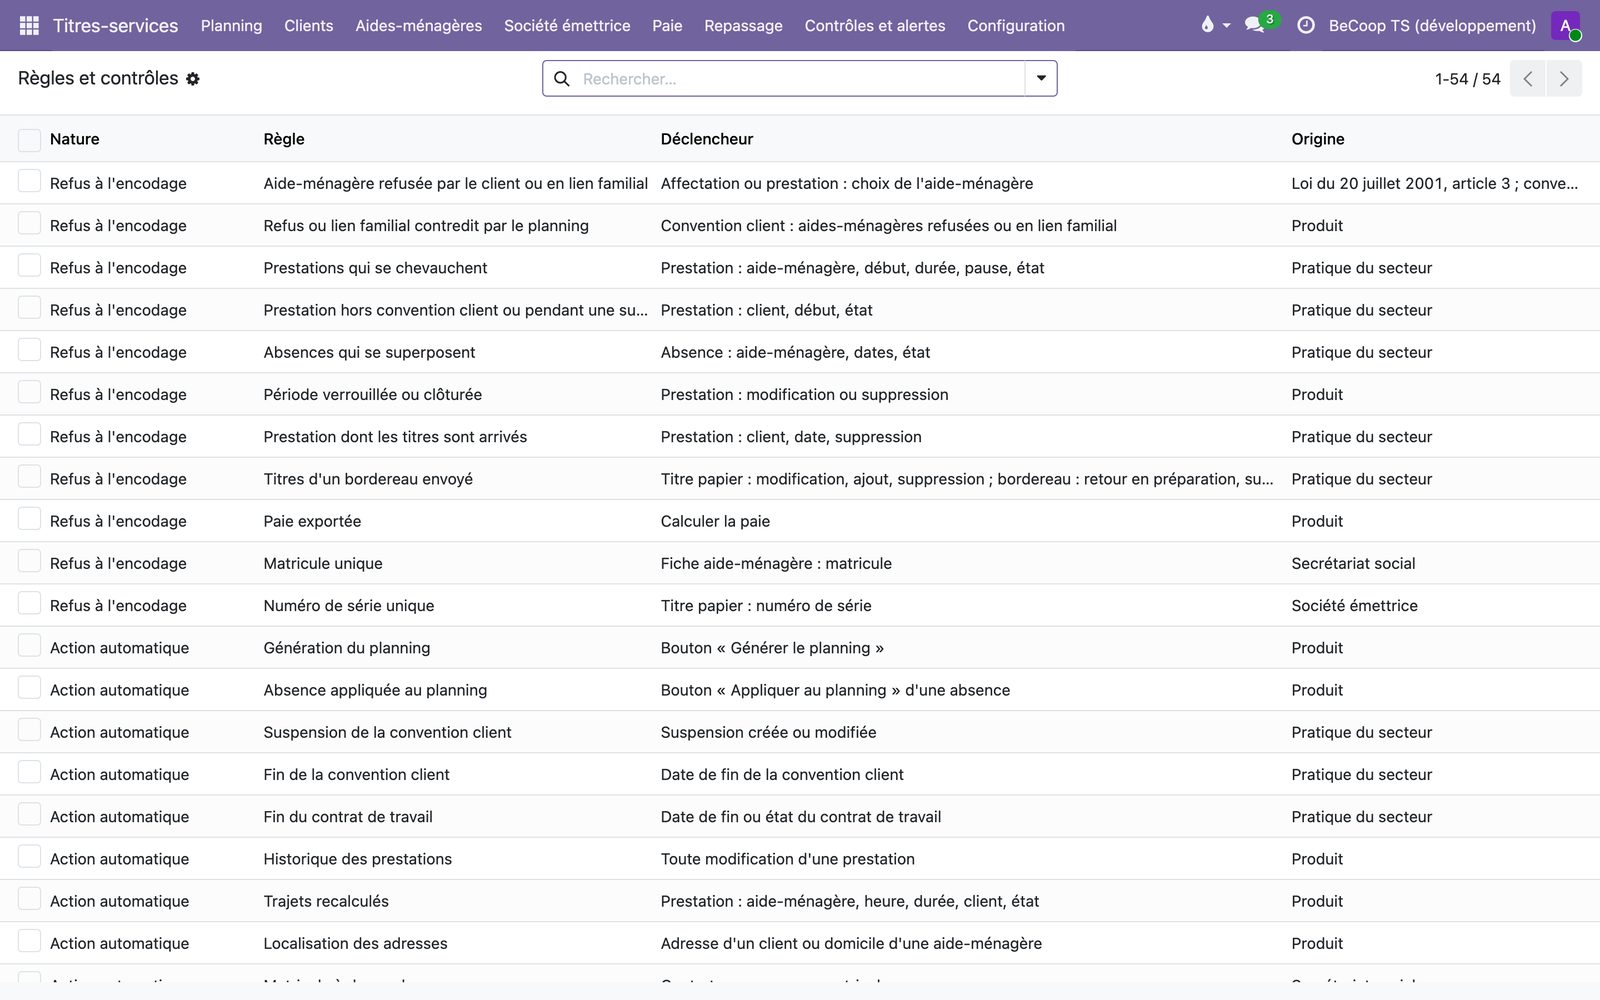Open the user avatar menu
The image size is (1600, 1000).
[x=1566, y=25]
